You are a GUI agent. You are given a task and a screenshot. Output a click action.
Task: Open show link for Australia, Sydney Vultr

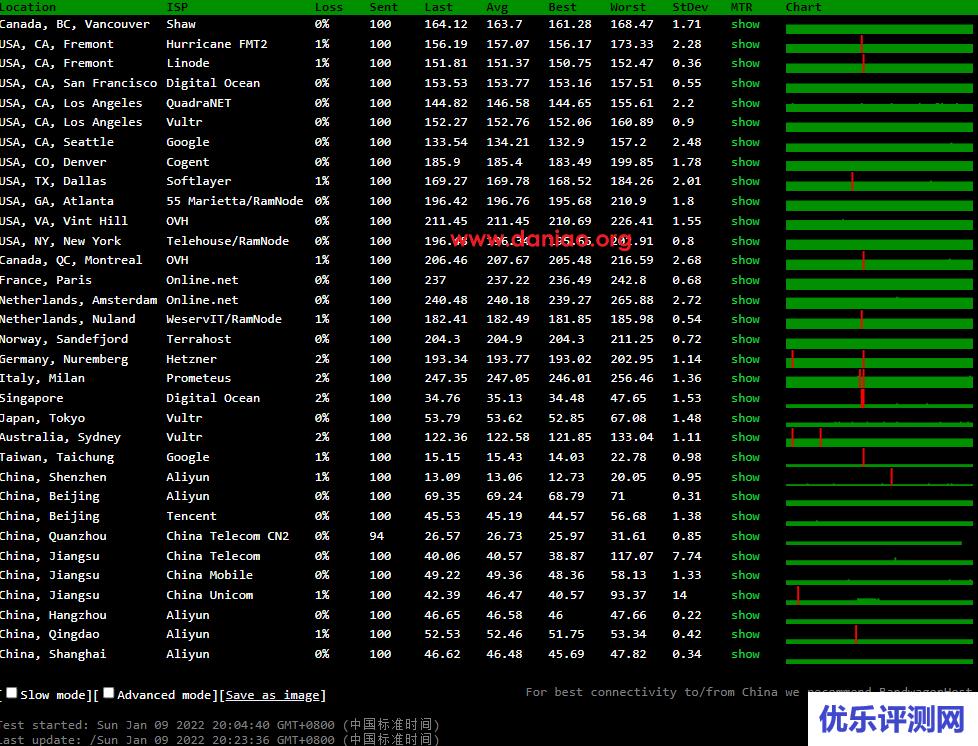[745, 437]
